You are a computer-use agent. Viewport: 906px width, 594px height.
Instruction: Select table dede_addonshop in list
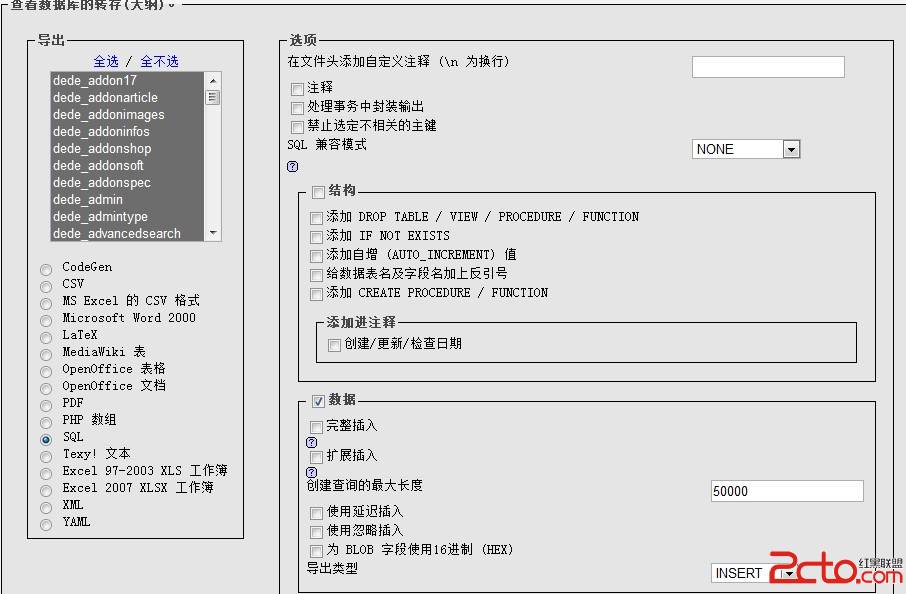127,148
